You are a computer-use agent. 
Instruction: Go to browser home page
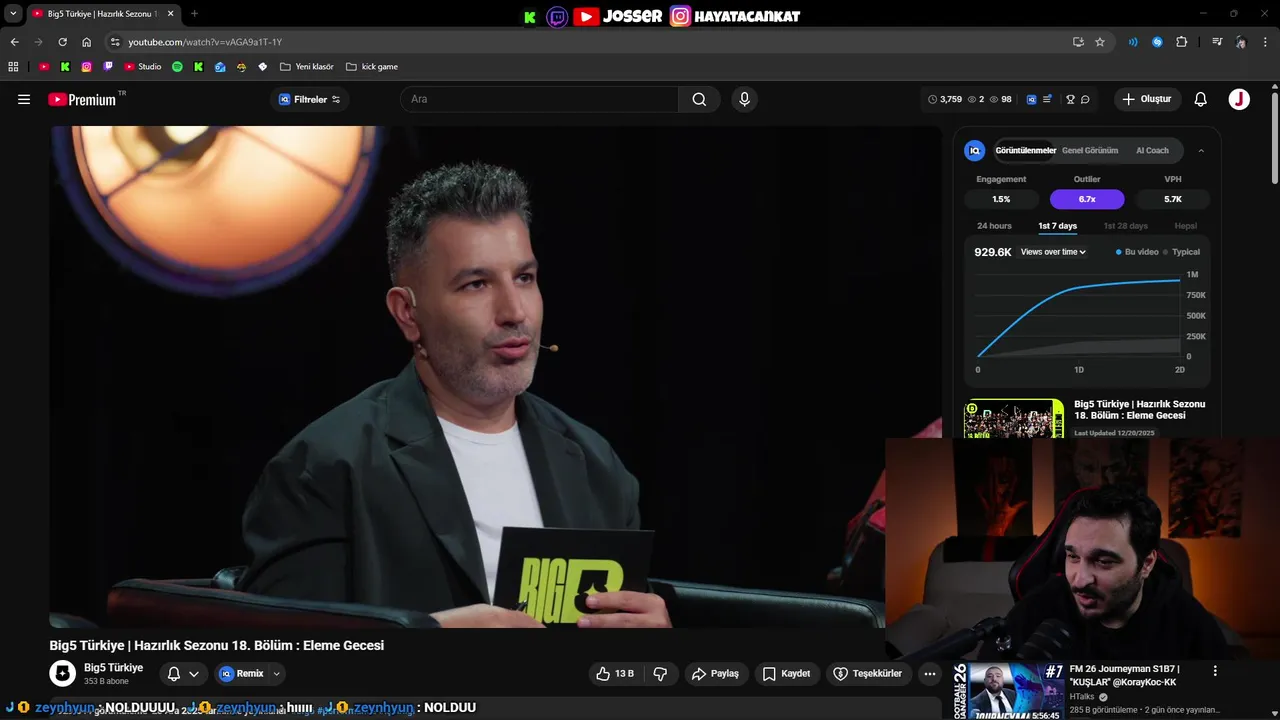(x=87, y=42)
